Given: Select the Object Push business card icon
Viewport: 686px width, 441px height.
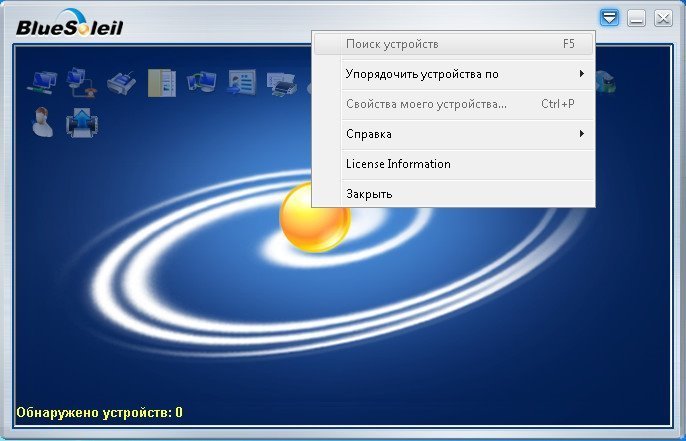Looking at the screenshot, I should (242, 82).
